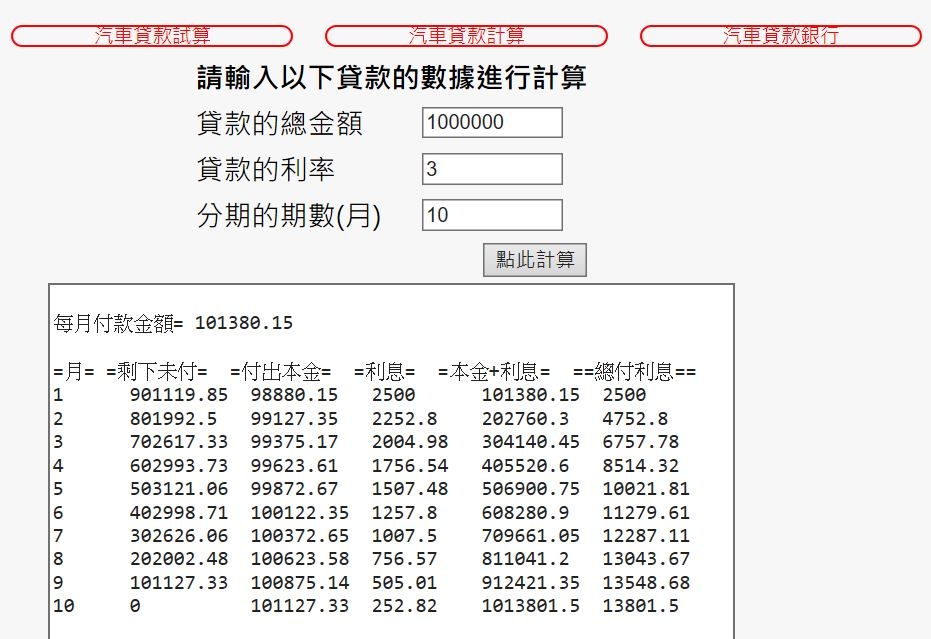
Task: Click the 901119.85 remaining balance value
Action: [179, 395]
